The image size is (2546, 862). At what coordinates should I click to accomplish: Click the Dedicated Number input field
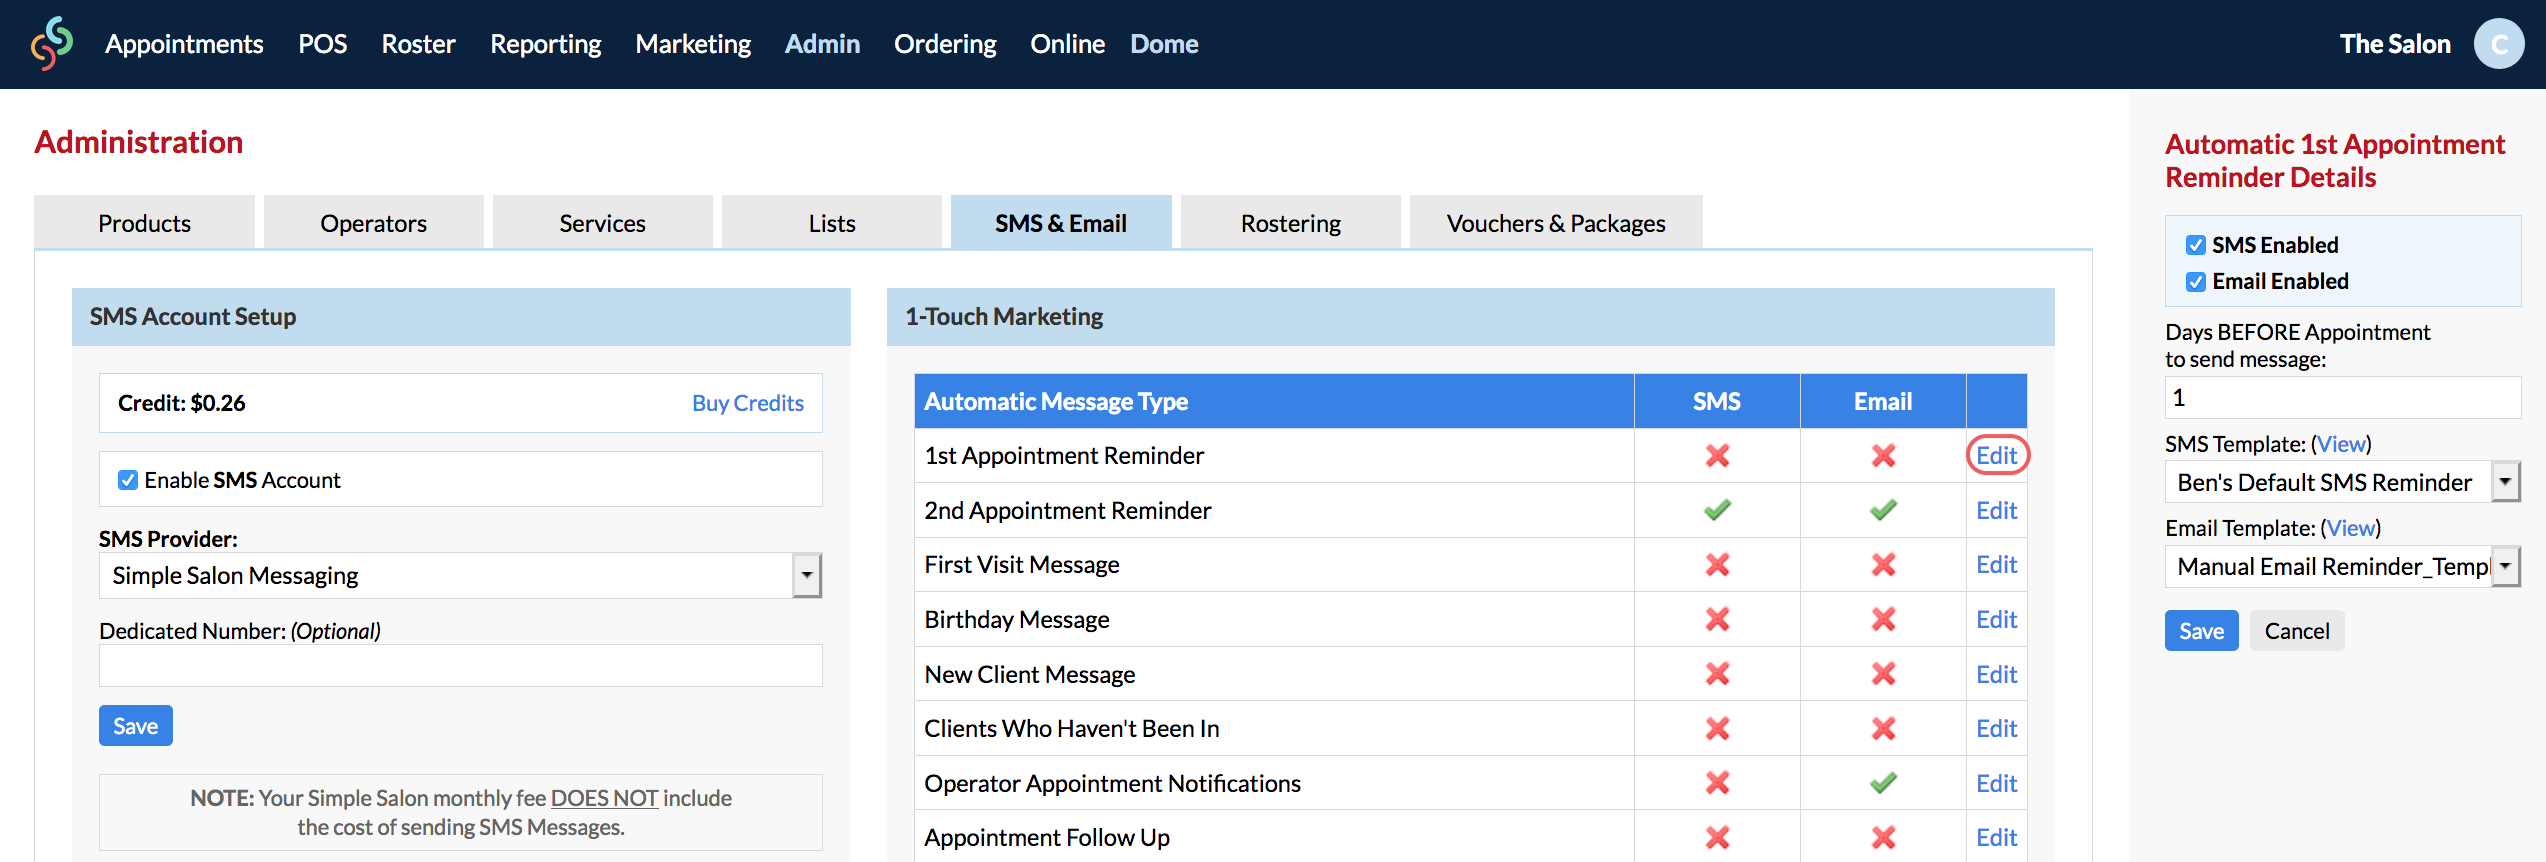[460, 666]
